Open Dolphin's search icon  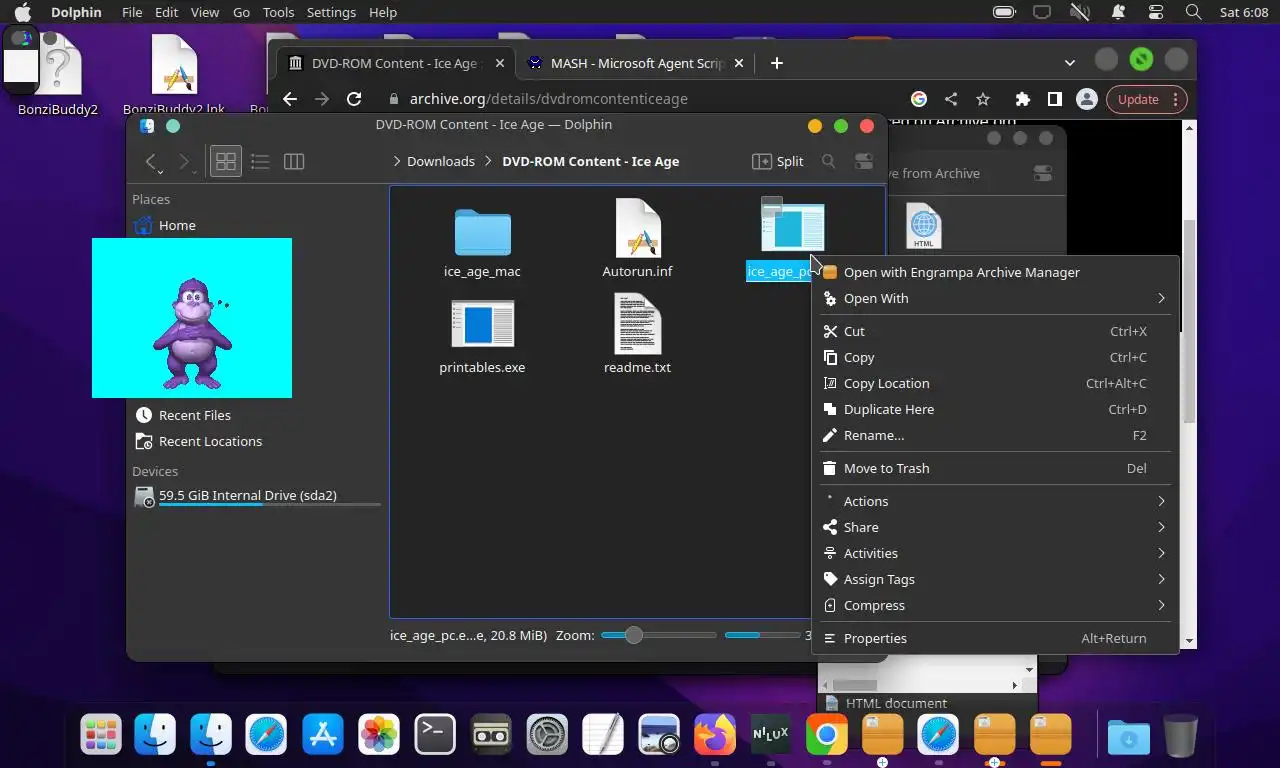point(828,161)
